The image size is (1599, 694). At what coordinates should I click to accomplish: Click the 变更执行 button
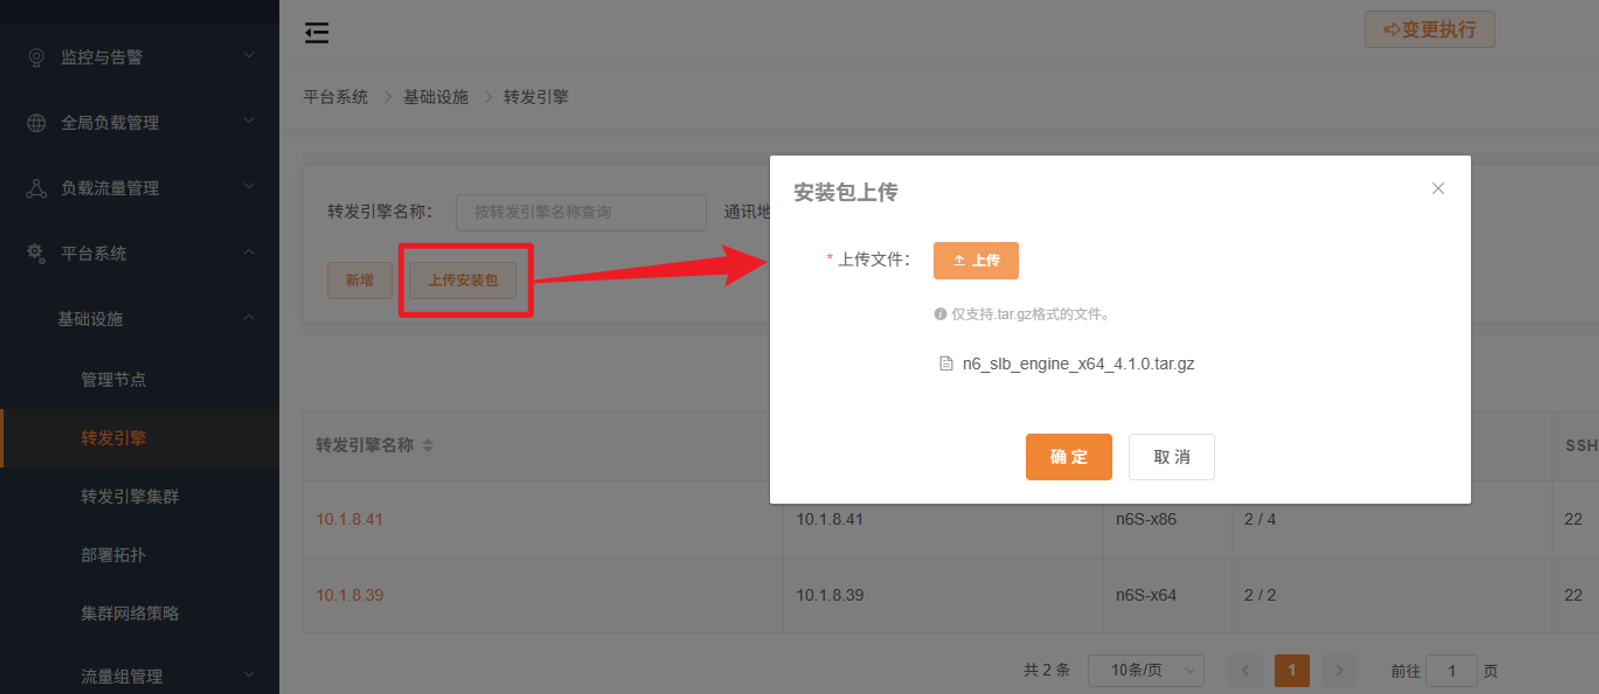click(x=1430, y=30)
